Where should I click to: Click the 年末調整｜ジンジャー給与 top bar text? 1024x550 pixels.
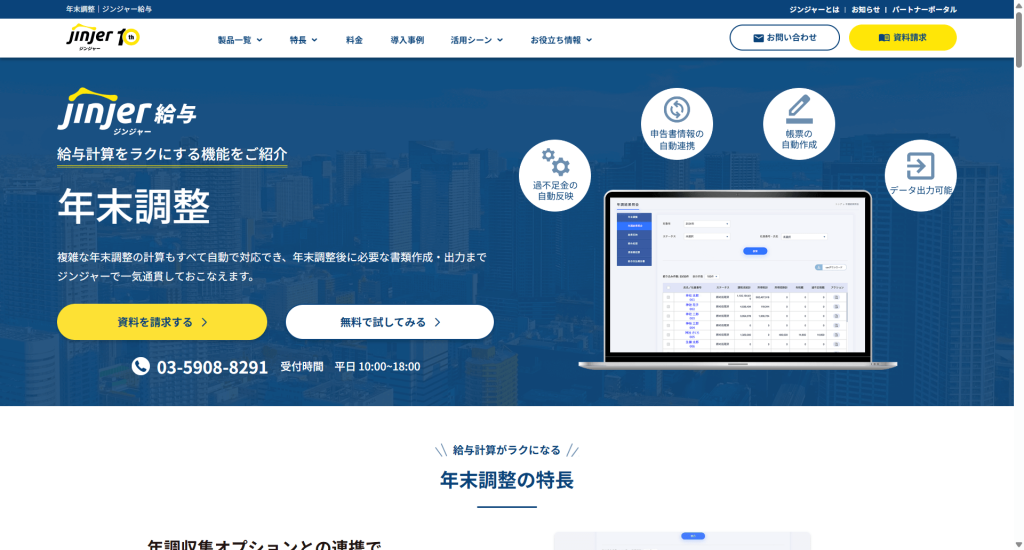pos(109,9)
